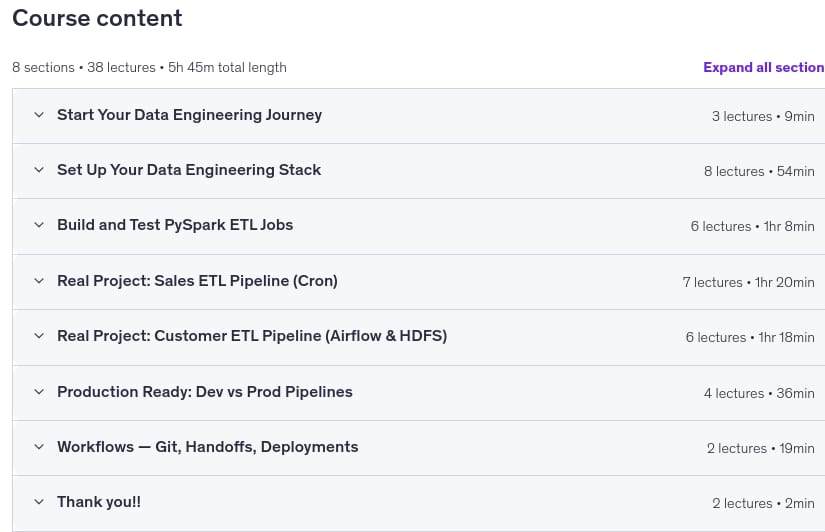This screenshot has height=532, width=825.
Task: Expand all sections link
Action: (x=764, y=67)
